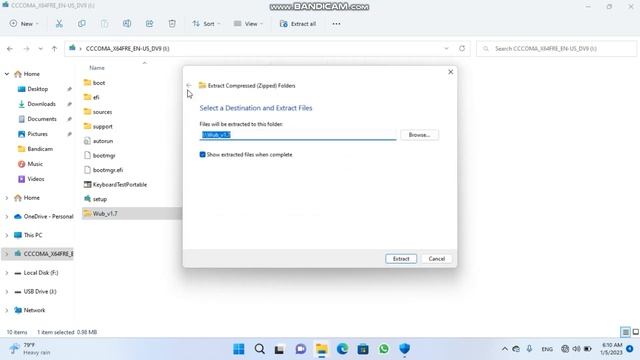Open Videos in the sidebar
The height and width of the screenshot is (360, 640).
click(x=36, y=179)
